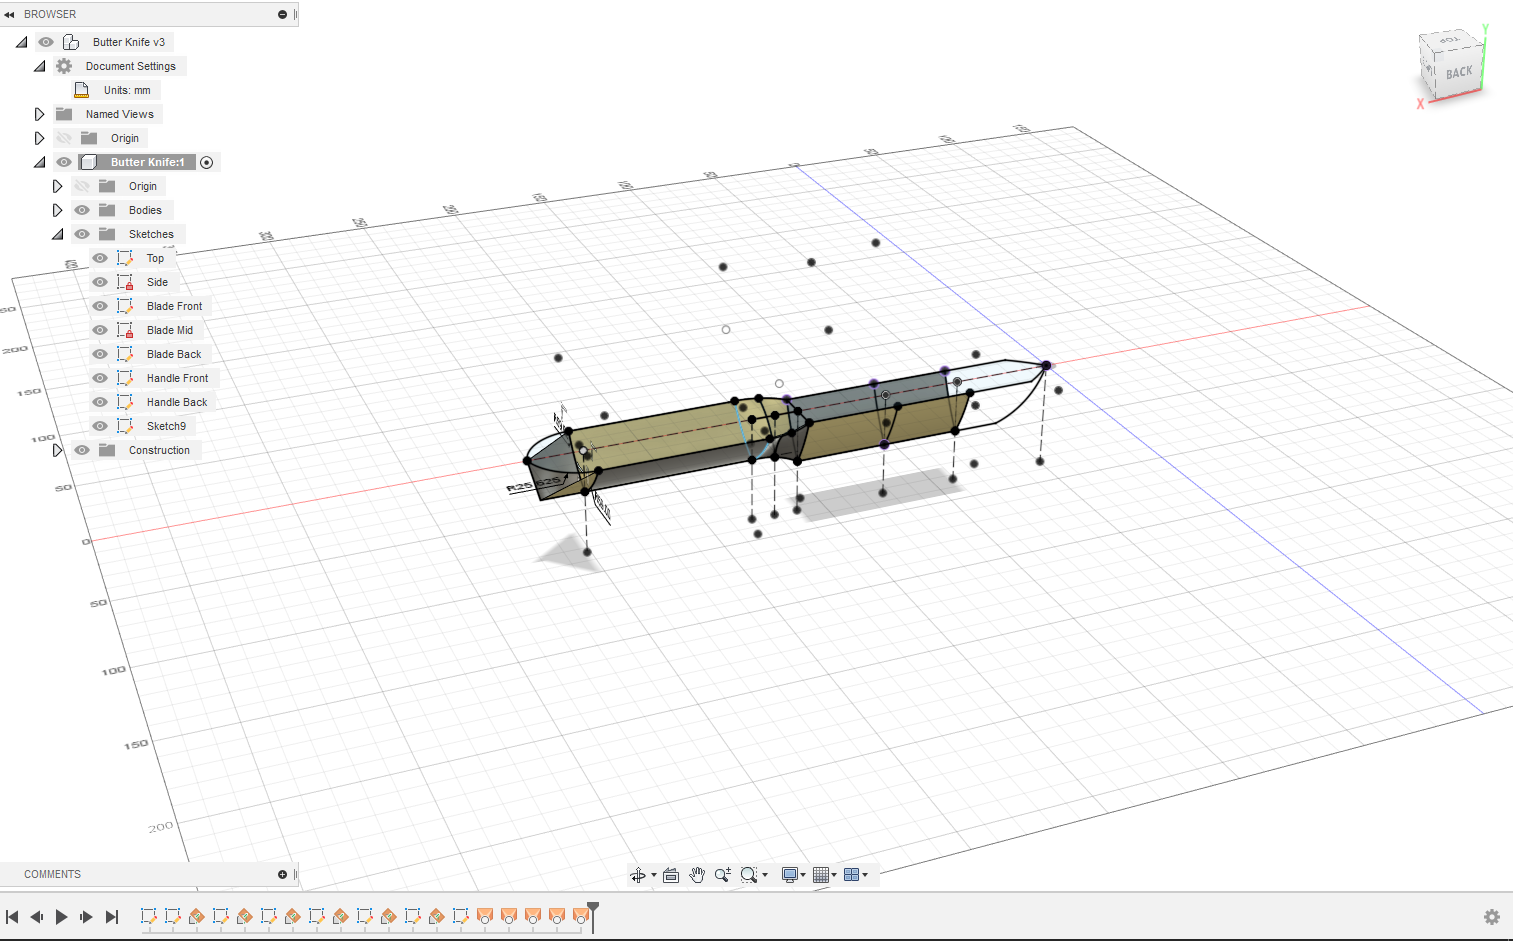Play the design history timeline
Viewport: 1513px width, 941px height.
[61, 917]
